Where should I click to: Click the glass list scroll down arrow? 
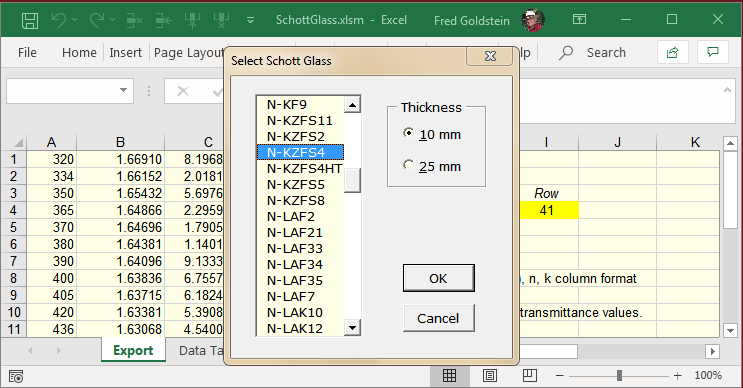click(352, 327)
